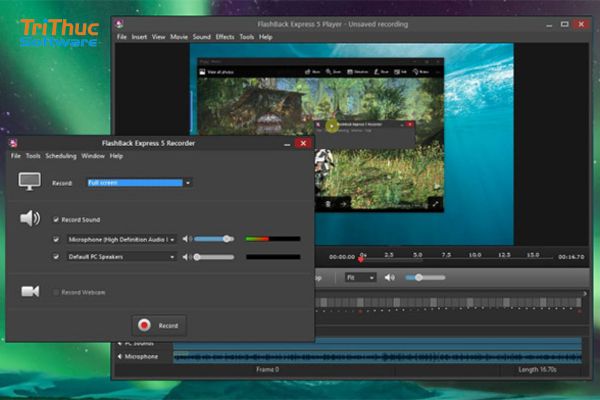Close the FlashBack Express 5 Recorder window
Screen dimensions: 600x400
[x=303, y=143]
